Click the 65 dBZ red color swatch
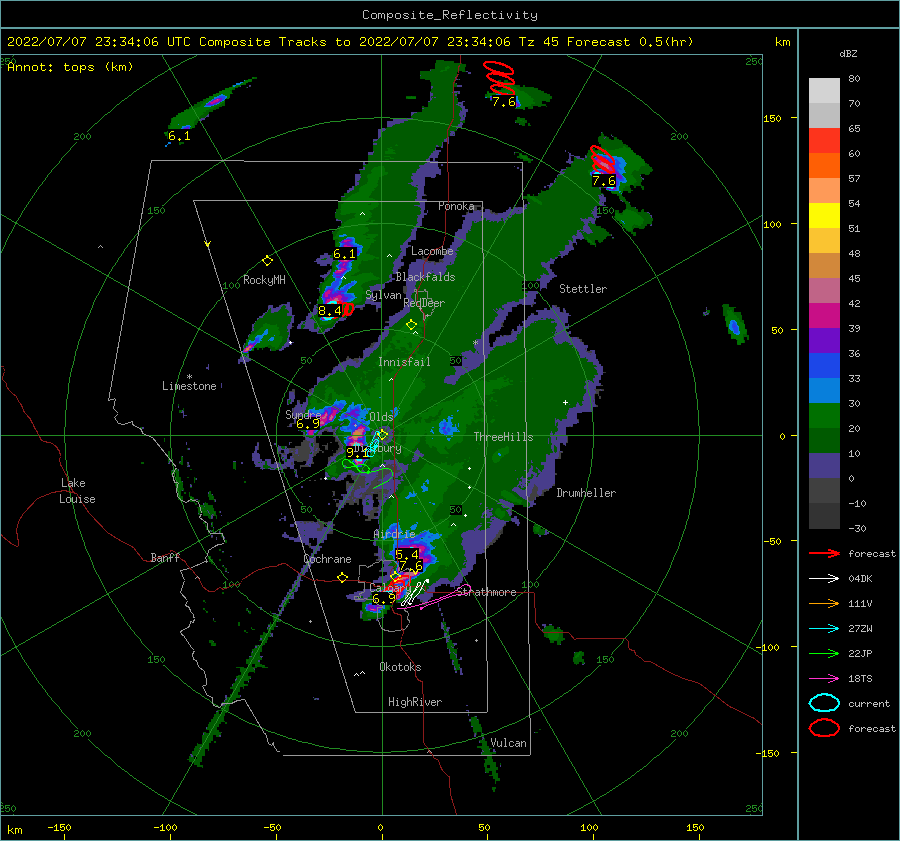 click(824, 140)
